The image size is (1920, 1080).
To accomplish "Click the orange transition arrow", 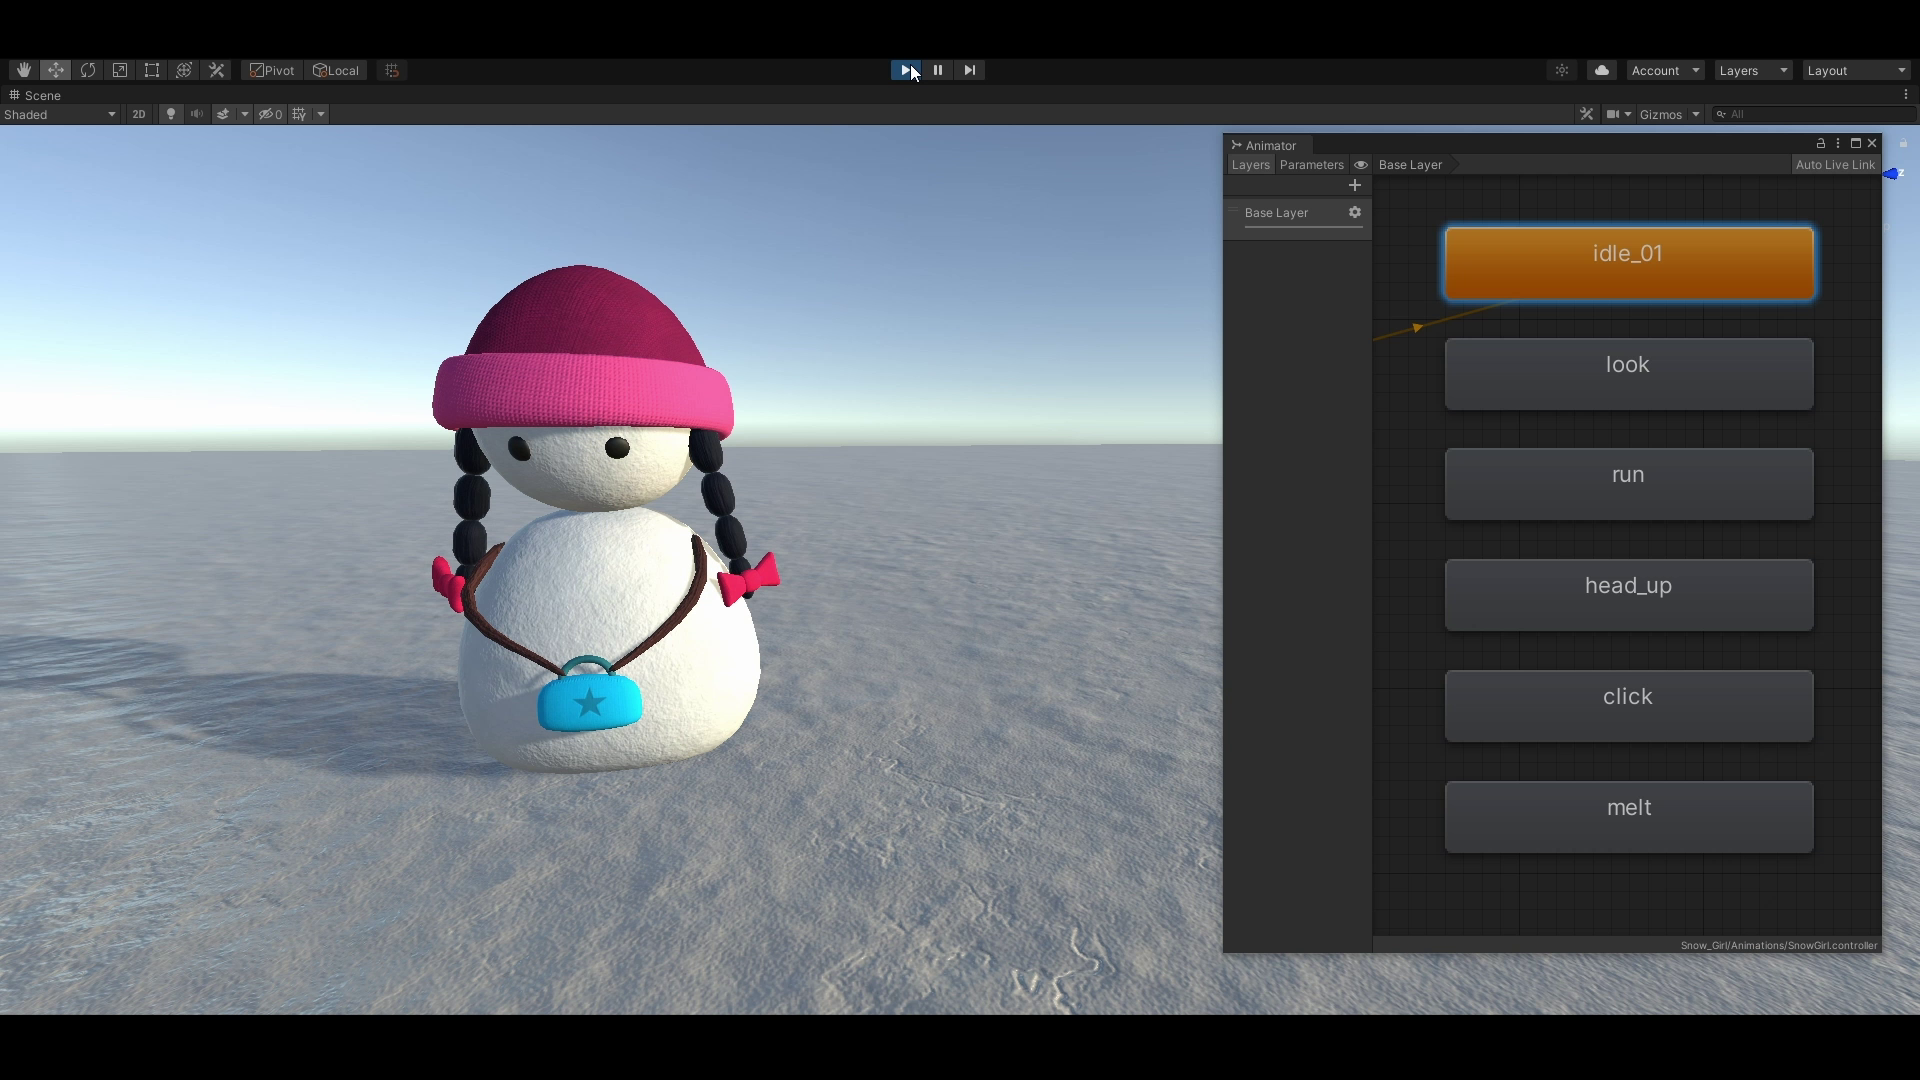I will tap(1417, 328).
